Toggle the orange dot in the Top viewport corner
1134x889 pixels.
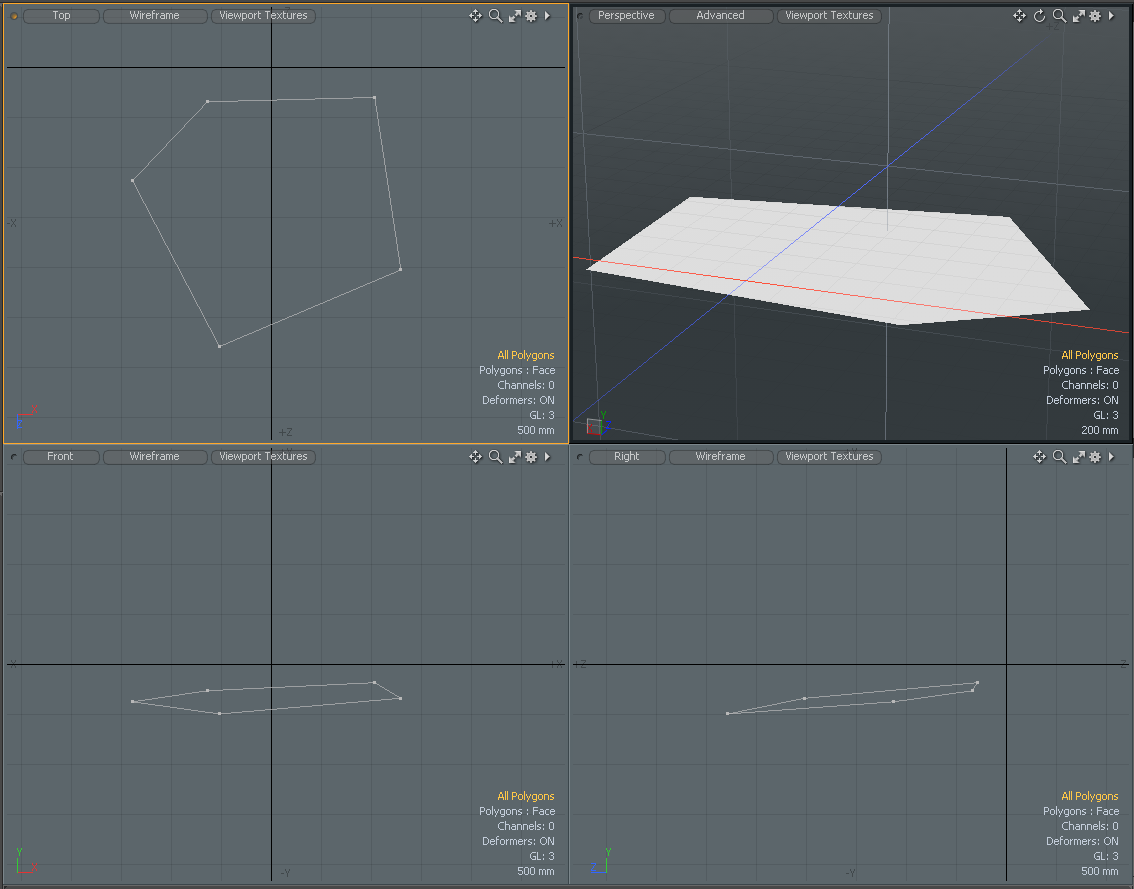(14, 16)
